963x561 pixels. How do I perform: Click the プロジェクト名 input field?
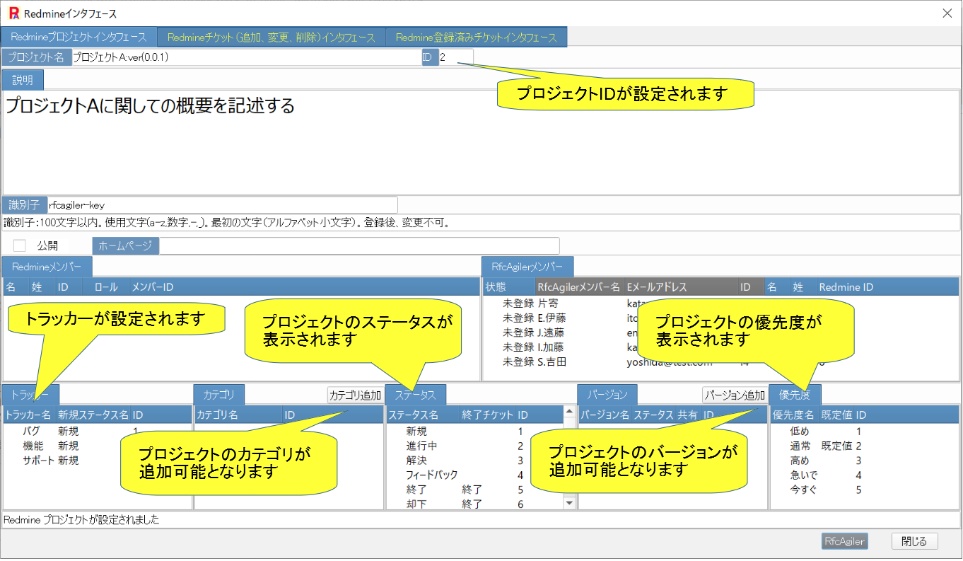point(246,57)
